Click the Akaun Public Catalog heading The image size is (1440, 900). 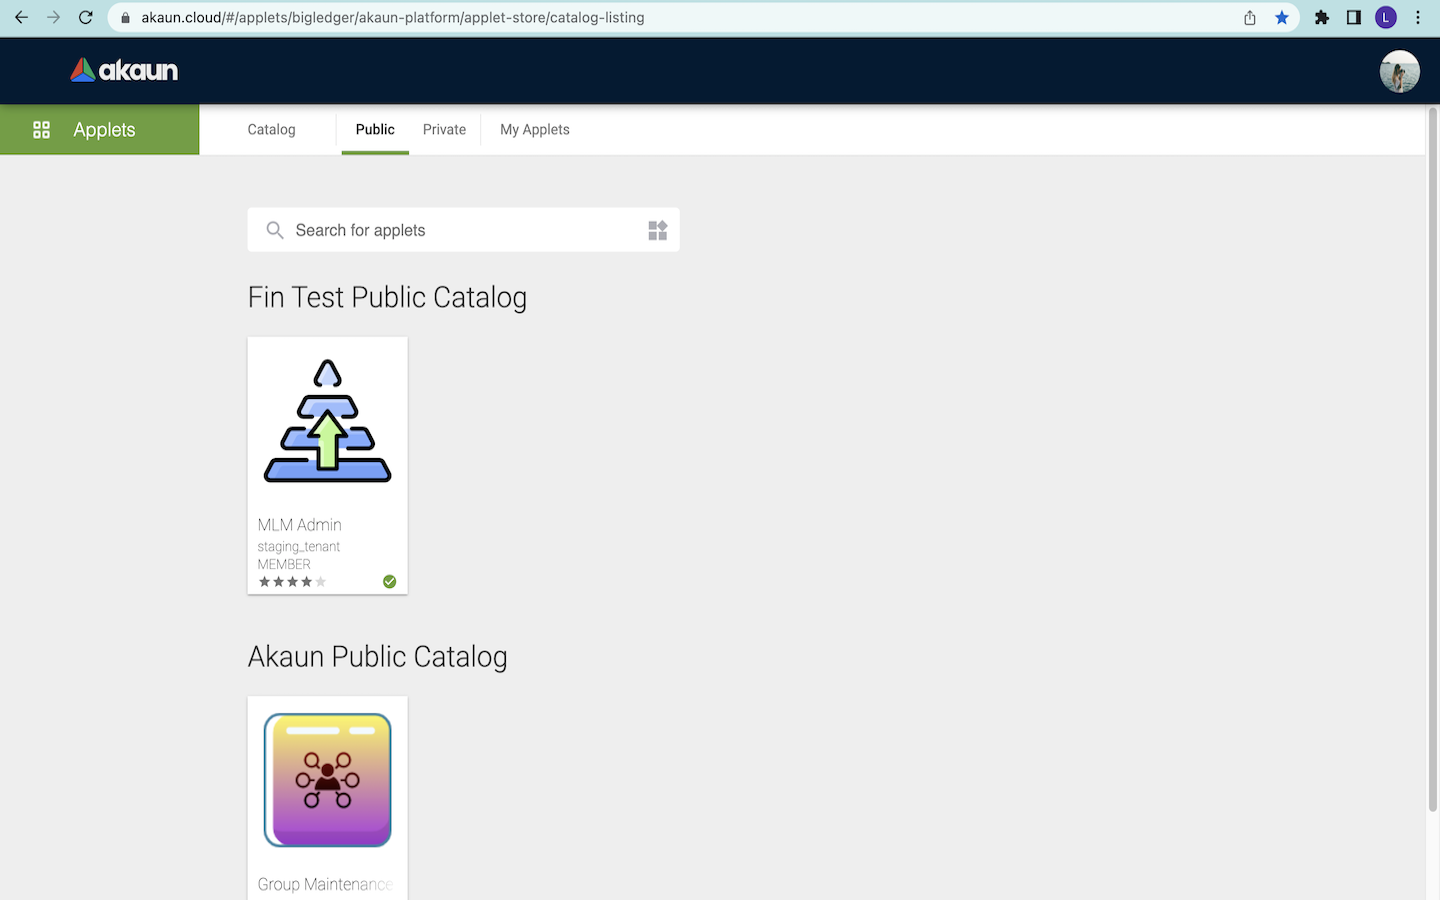(377, 657)
